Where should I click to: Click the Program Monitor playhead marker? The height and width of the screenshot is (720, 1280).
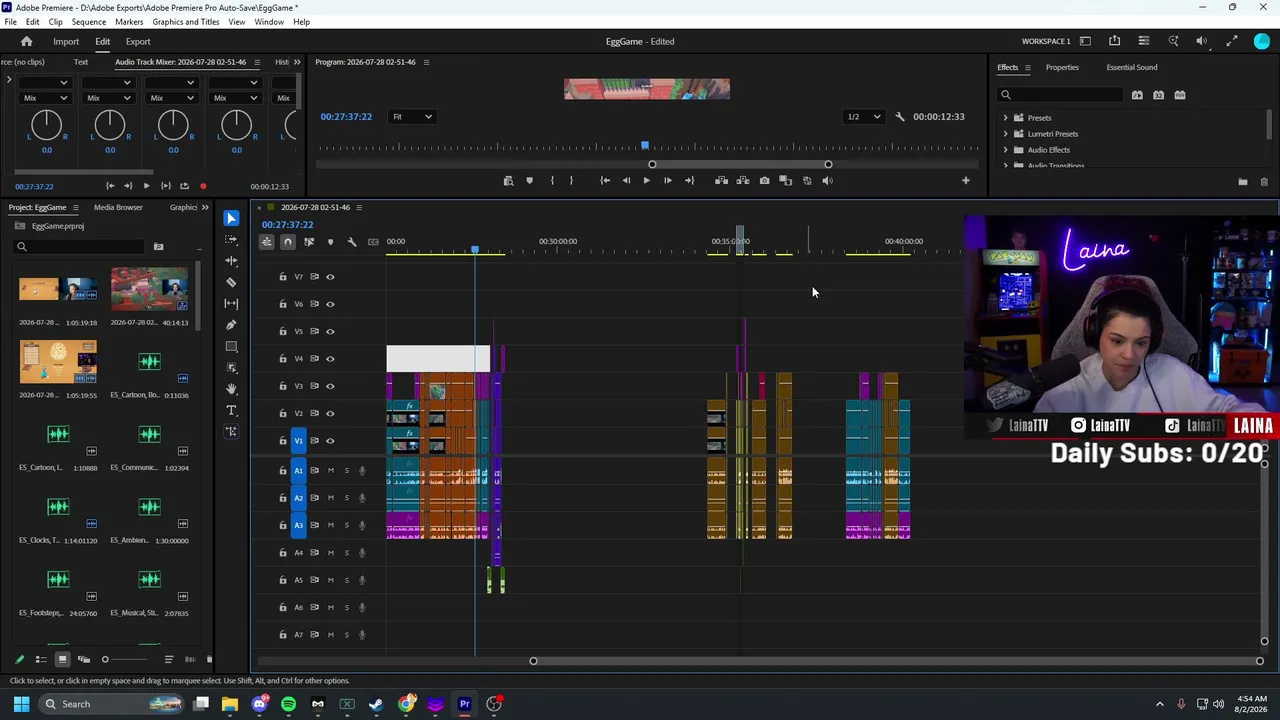click(645, 147)
